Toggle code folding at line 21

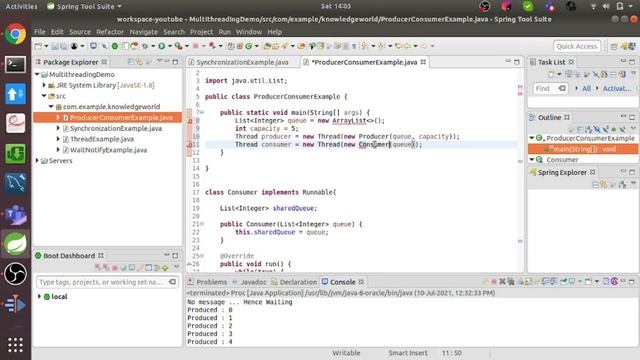202,224
